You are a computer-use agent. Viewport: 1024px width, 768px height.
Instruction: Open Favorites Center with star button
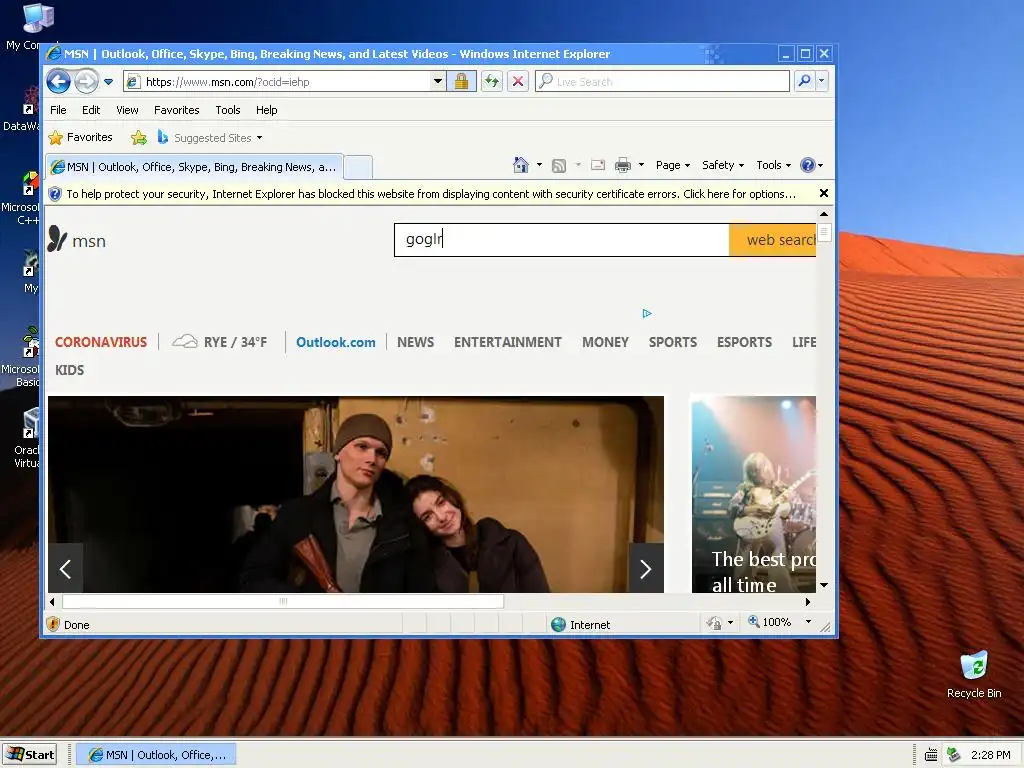tap(80, 137)
